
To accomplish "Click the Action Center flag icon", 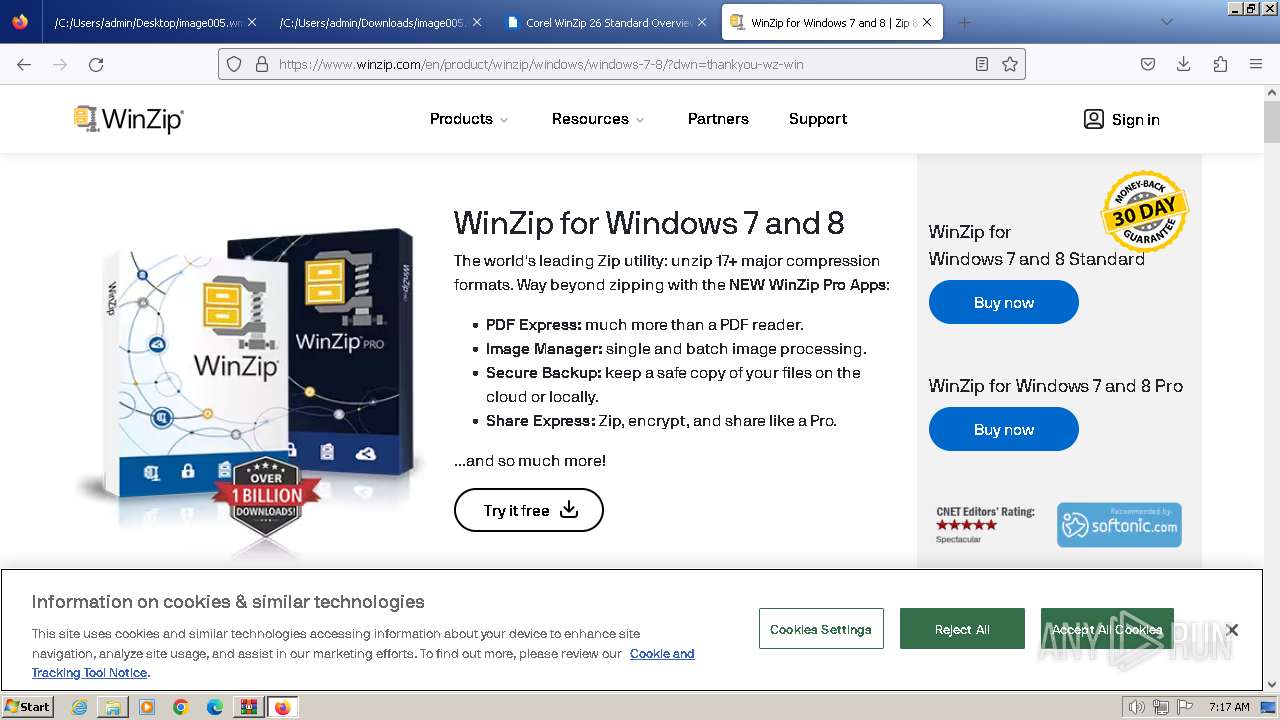I will [x=1185, y=707].
